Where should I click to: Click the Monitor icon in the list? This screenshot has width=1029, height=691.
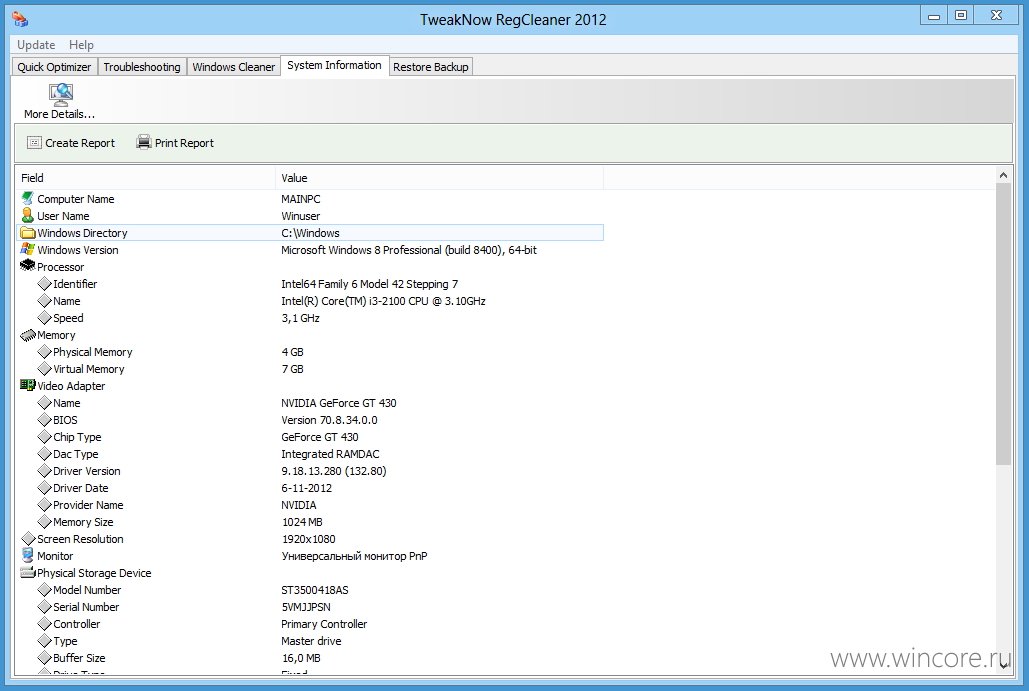click(27, 555)
